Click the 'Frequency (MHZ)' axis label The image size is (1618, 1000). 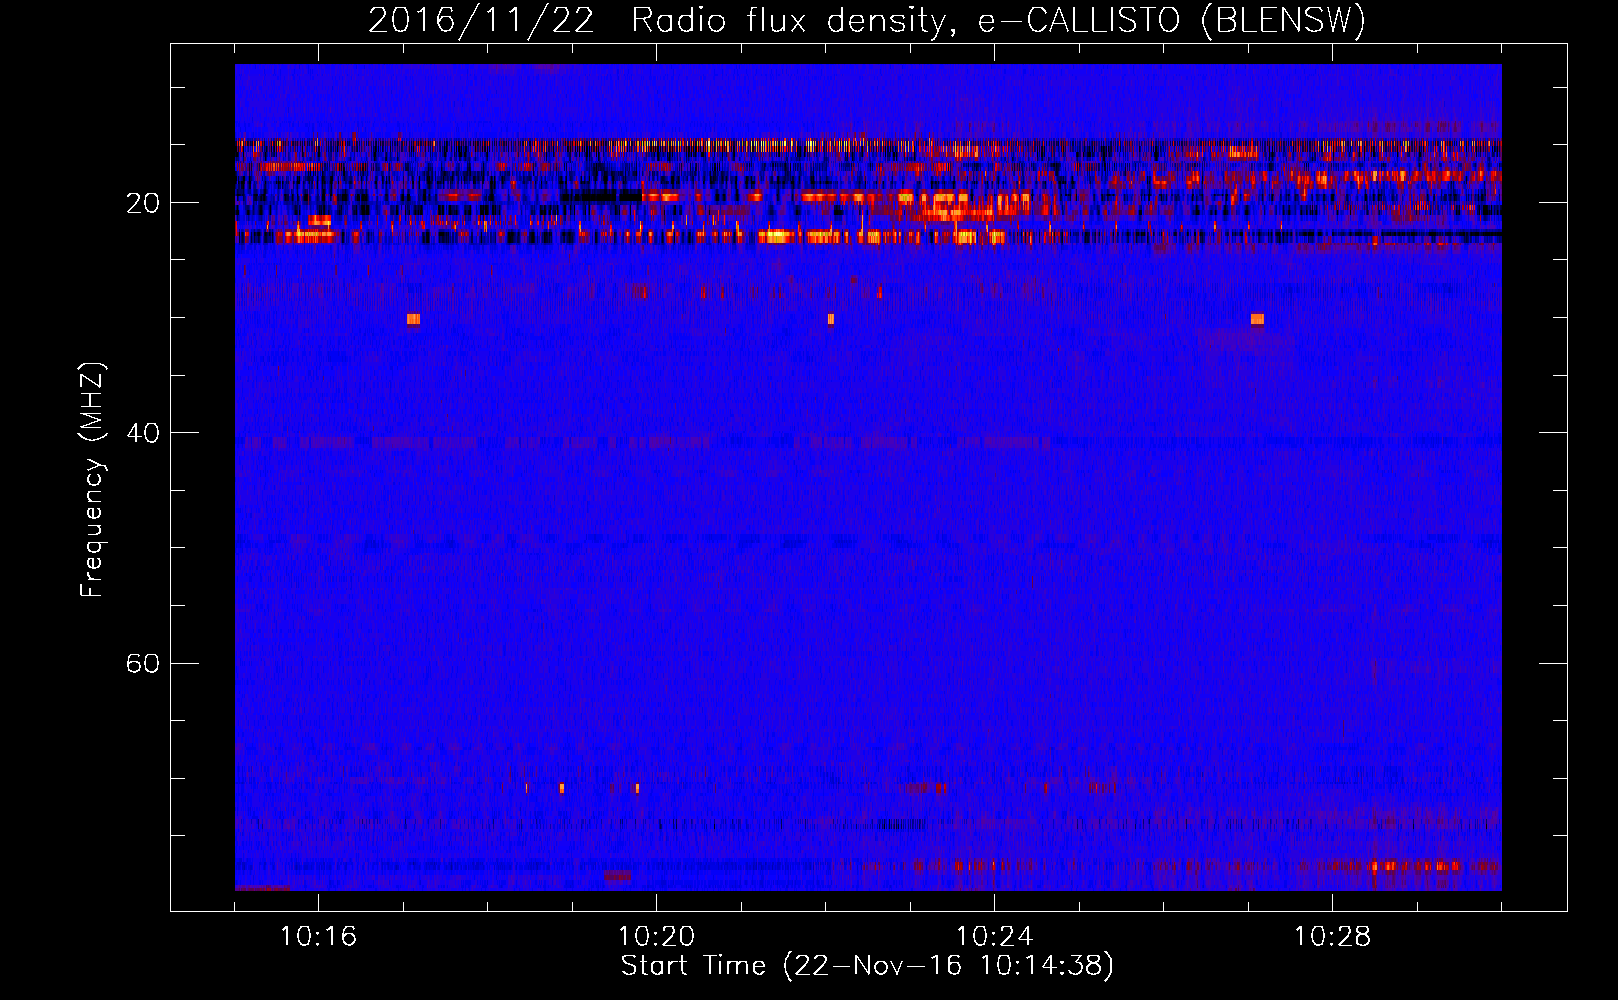pyautogui.click(x=92, y=480)
